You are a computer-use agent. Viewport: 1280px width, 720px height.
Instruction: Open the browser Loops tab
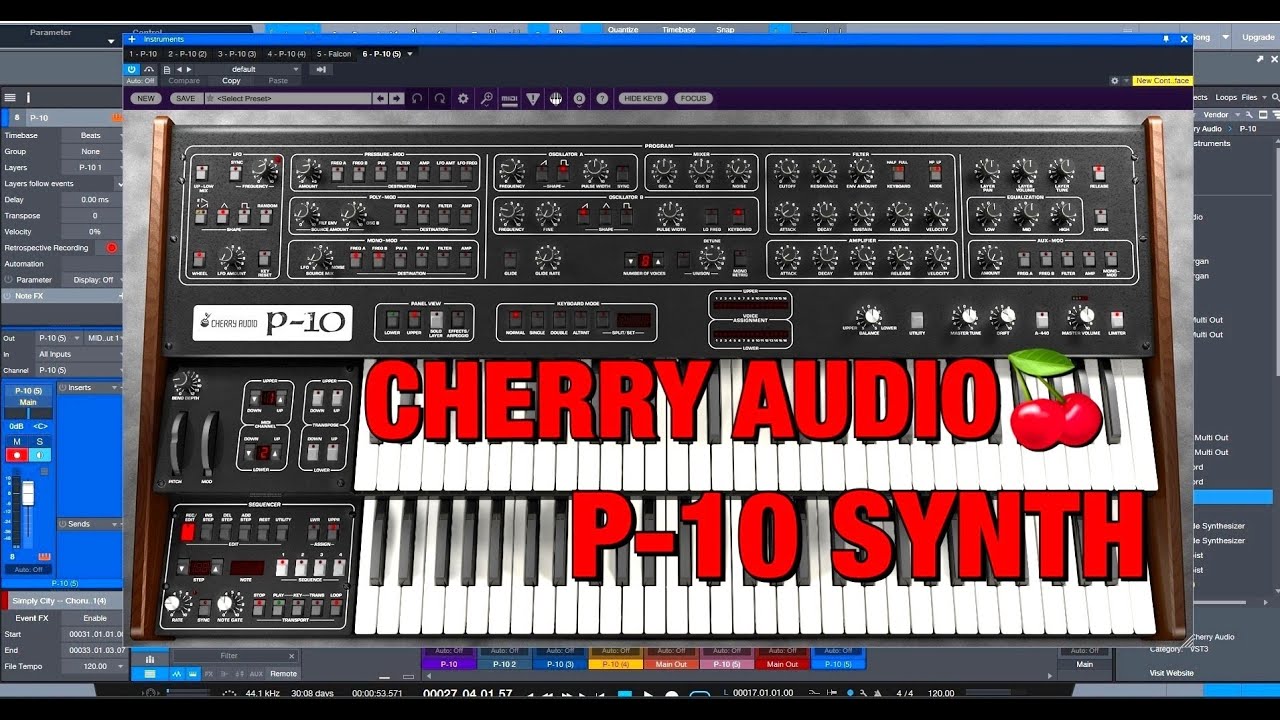click(x=1226, y=98)
